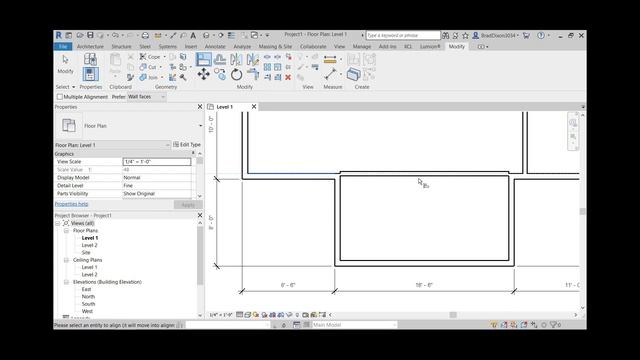Click the Detail Level Fine value

pos(157,186)
